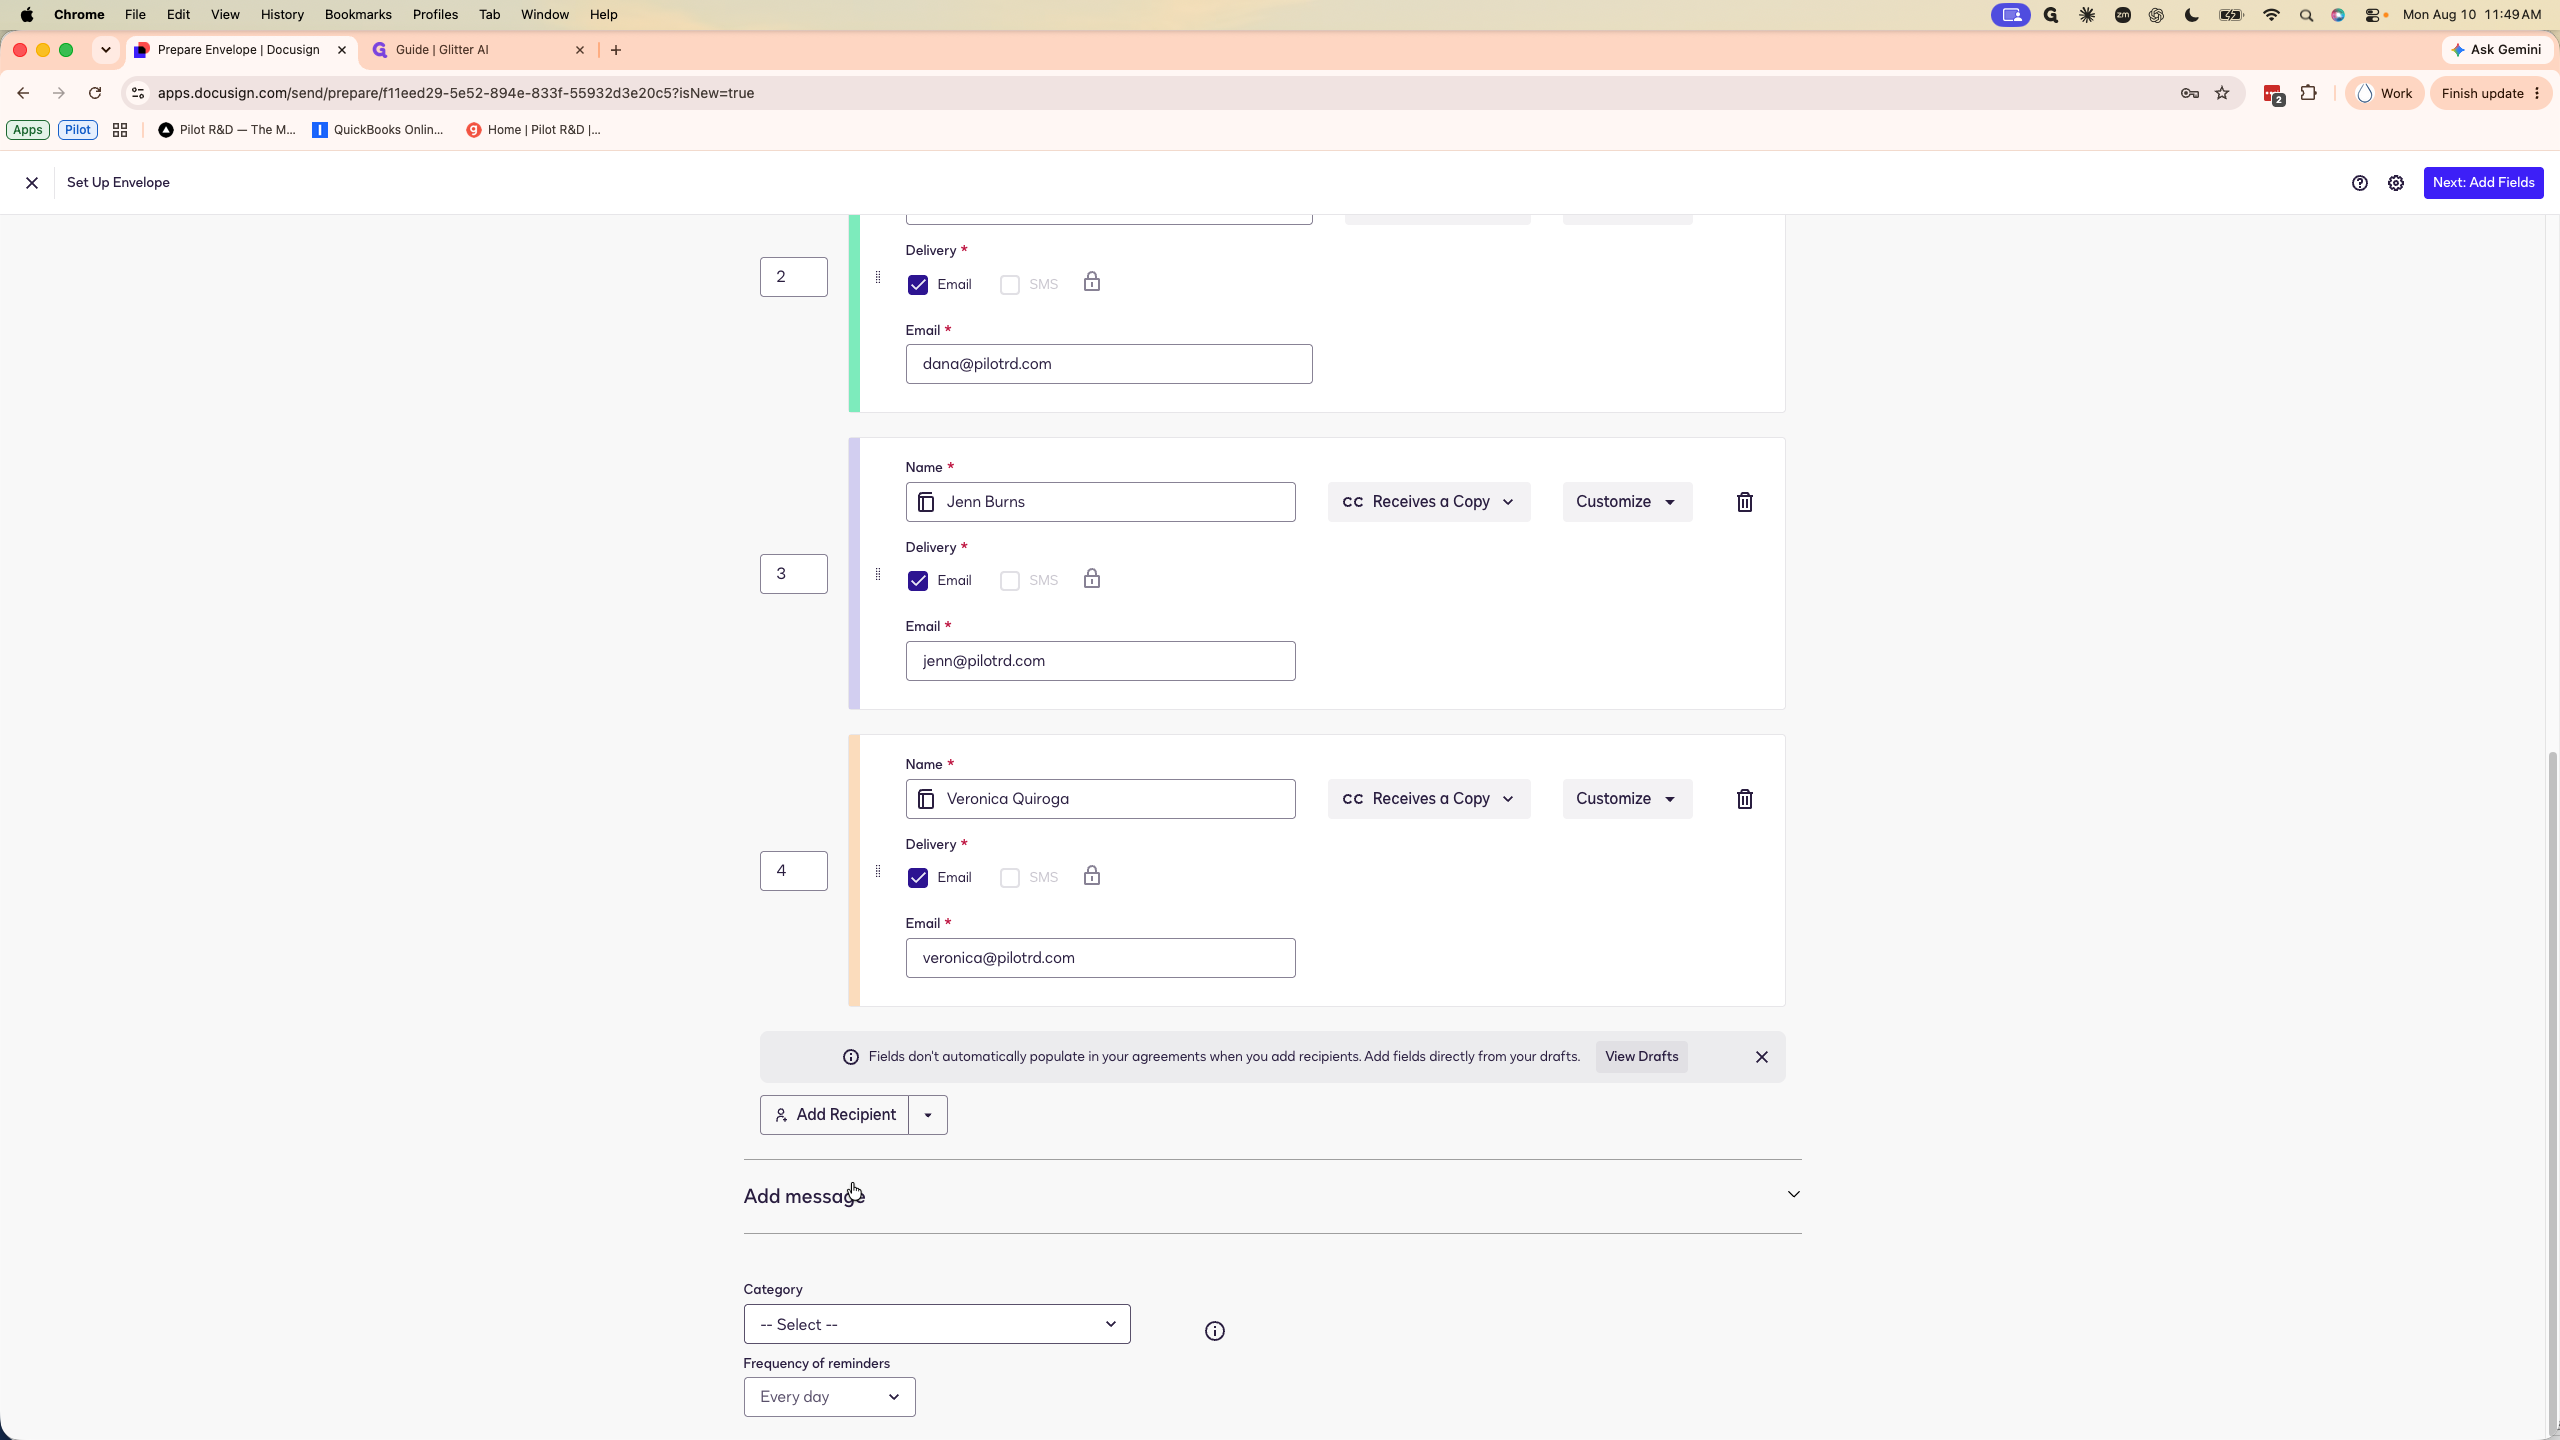The image size is (2560, 1440).
Task: Open the saved passwords key icon
Action: point(2189,93)
